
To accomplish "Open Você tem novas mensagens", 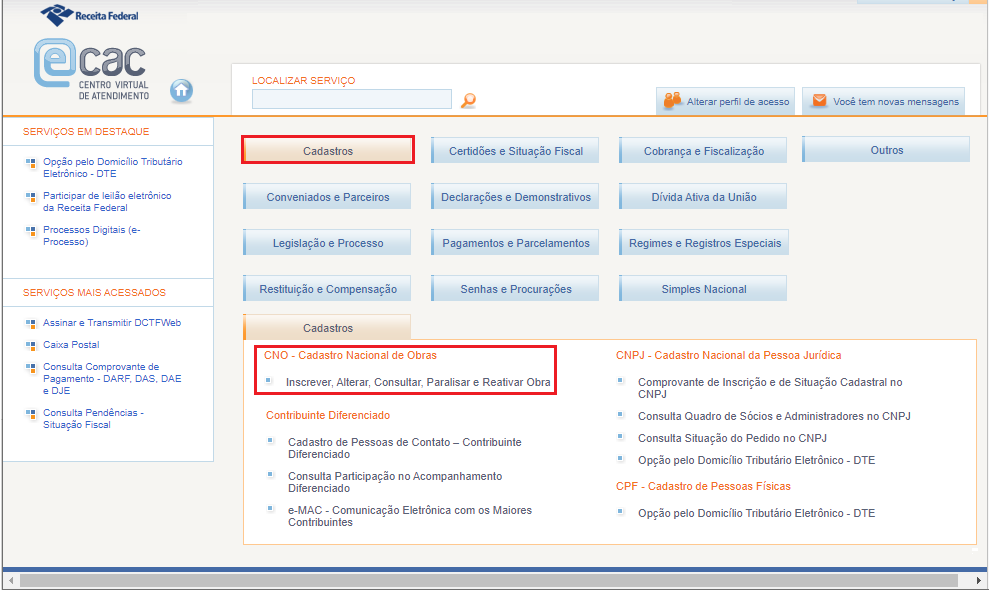I will pyautogui.click(x=883, y=101).
